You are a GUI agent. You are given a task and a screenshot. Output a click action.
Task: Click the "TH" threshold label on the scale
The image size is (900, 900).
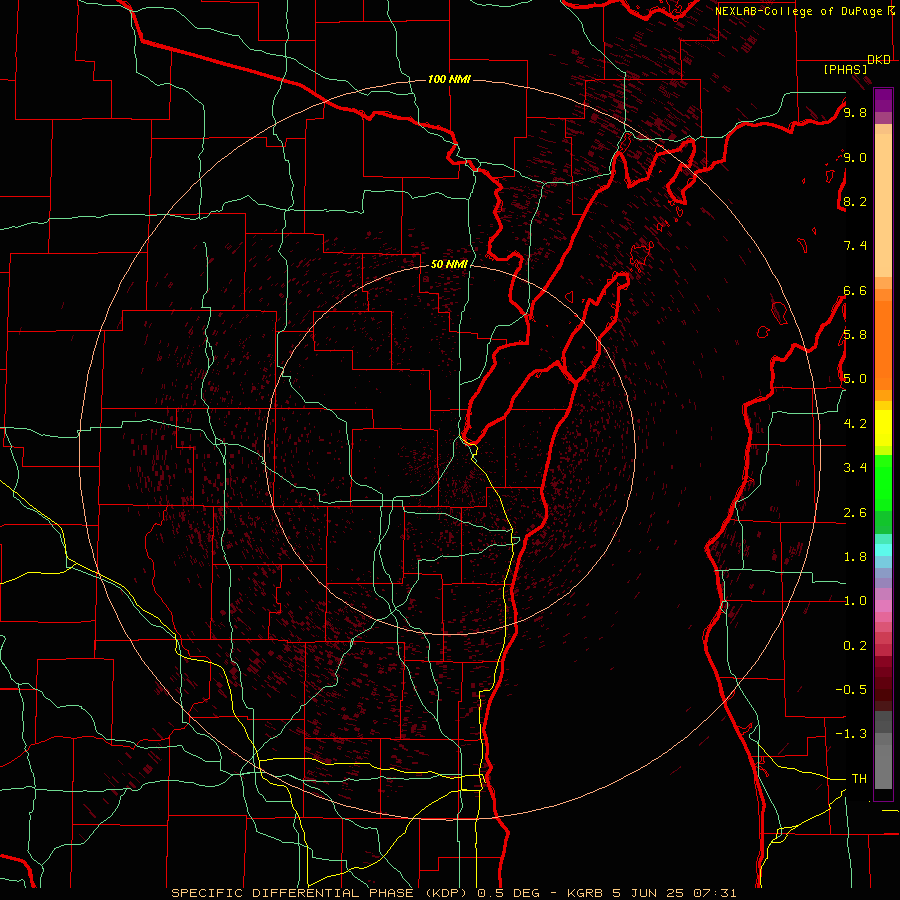click(x=859, y=779)
